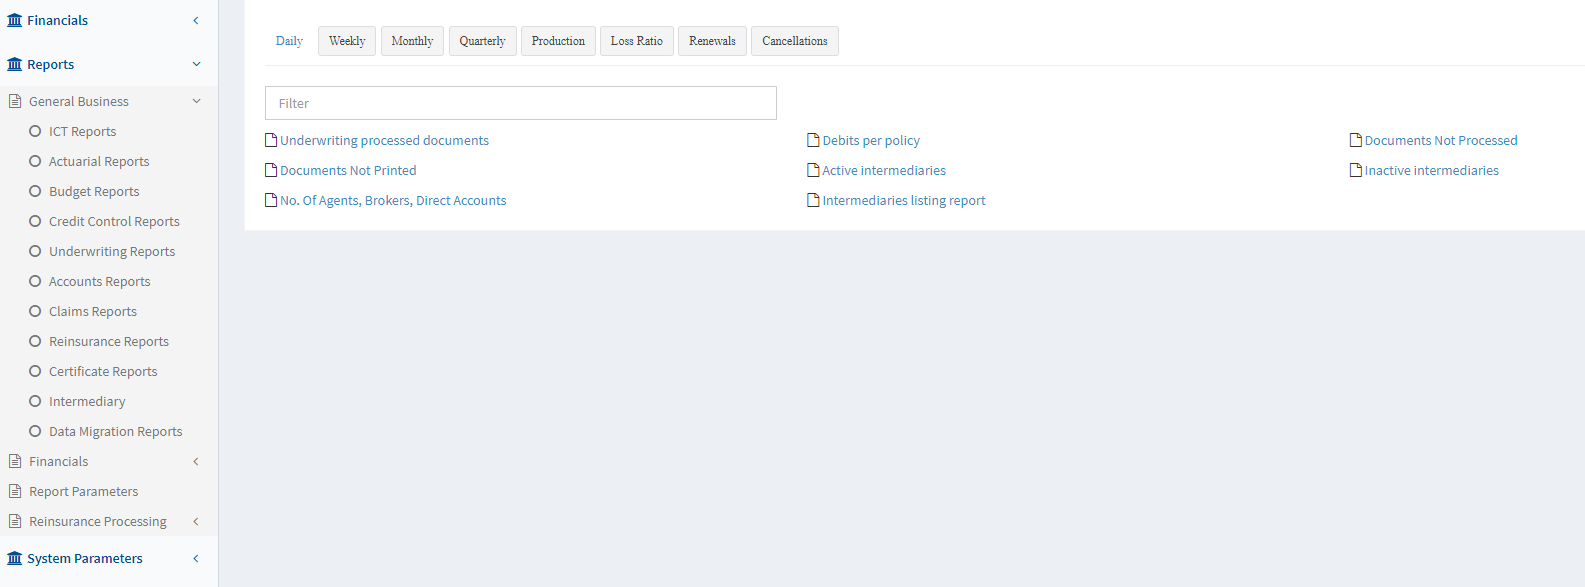
Task: Click file icon beside Underwriting processed documents
Action: 271,140
